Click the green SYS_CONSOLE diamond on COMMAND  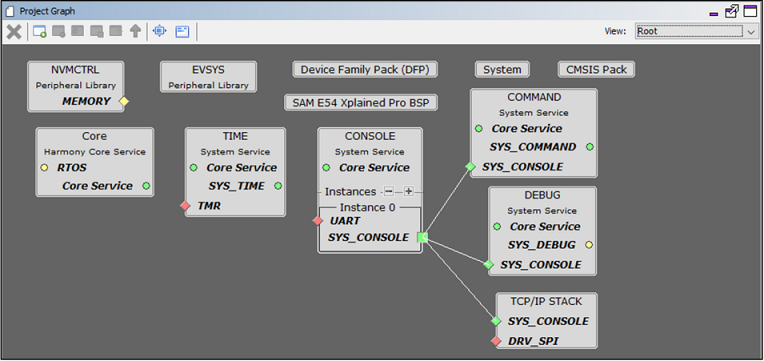point(470,167)
